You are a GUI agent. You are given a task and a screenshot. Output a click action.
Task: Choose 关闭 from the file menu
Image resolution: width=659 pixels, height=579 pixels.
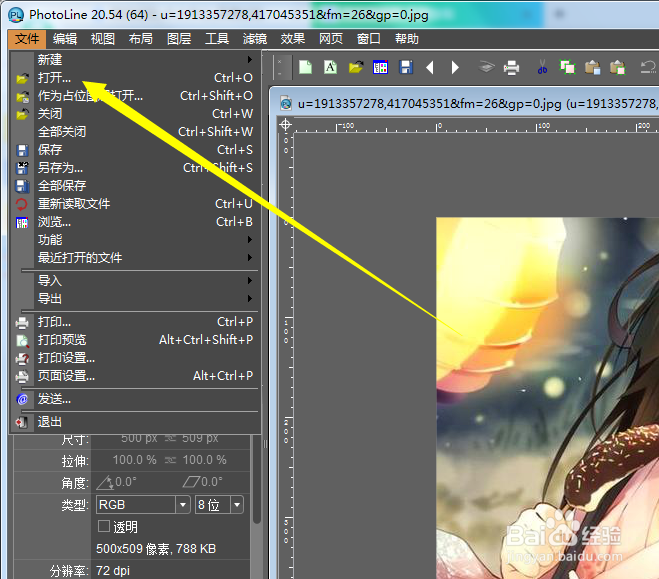tap(134, 114)
